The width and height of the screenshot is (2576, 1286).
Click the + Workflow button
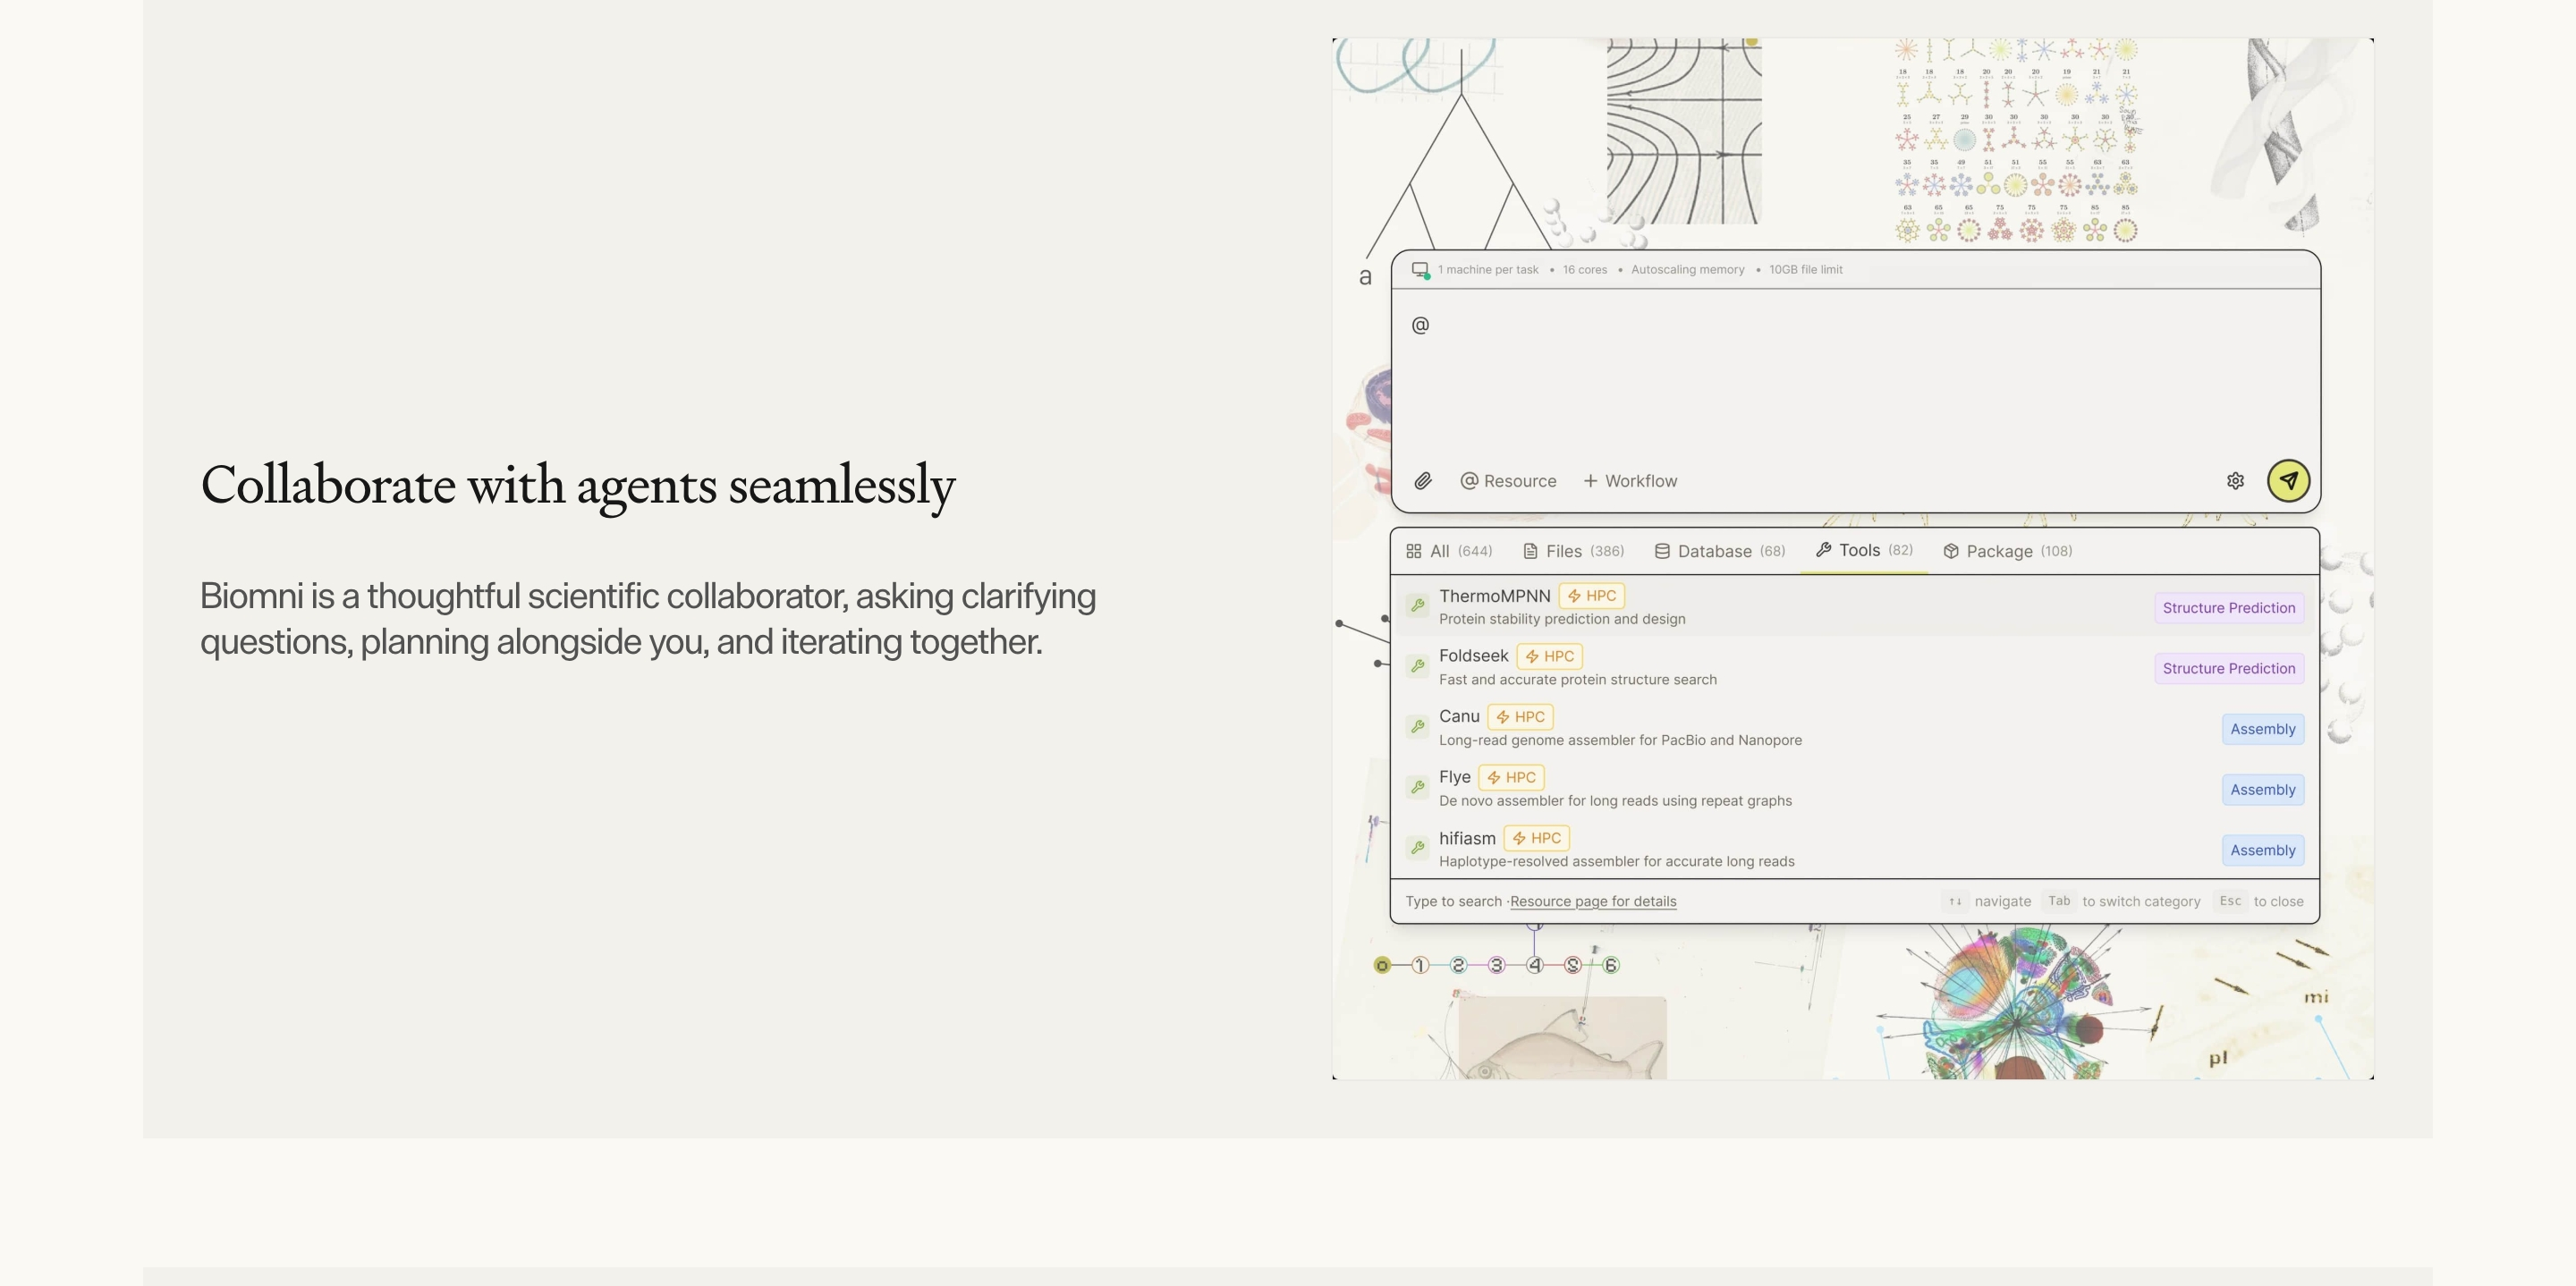tap(1630, 481)
